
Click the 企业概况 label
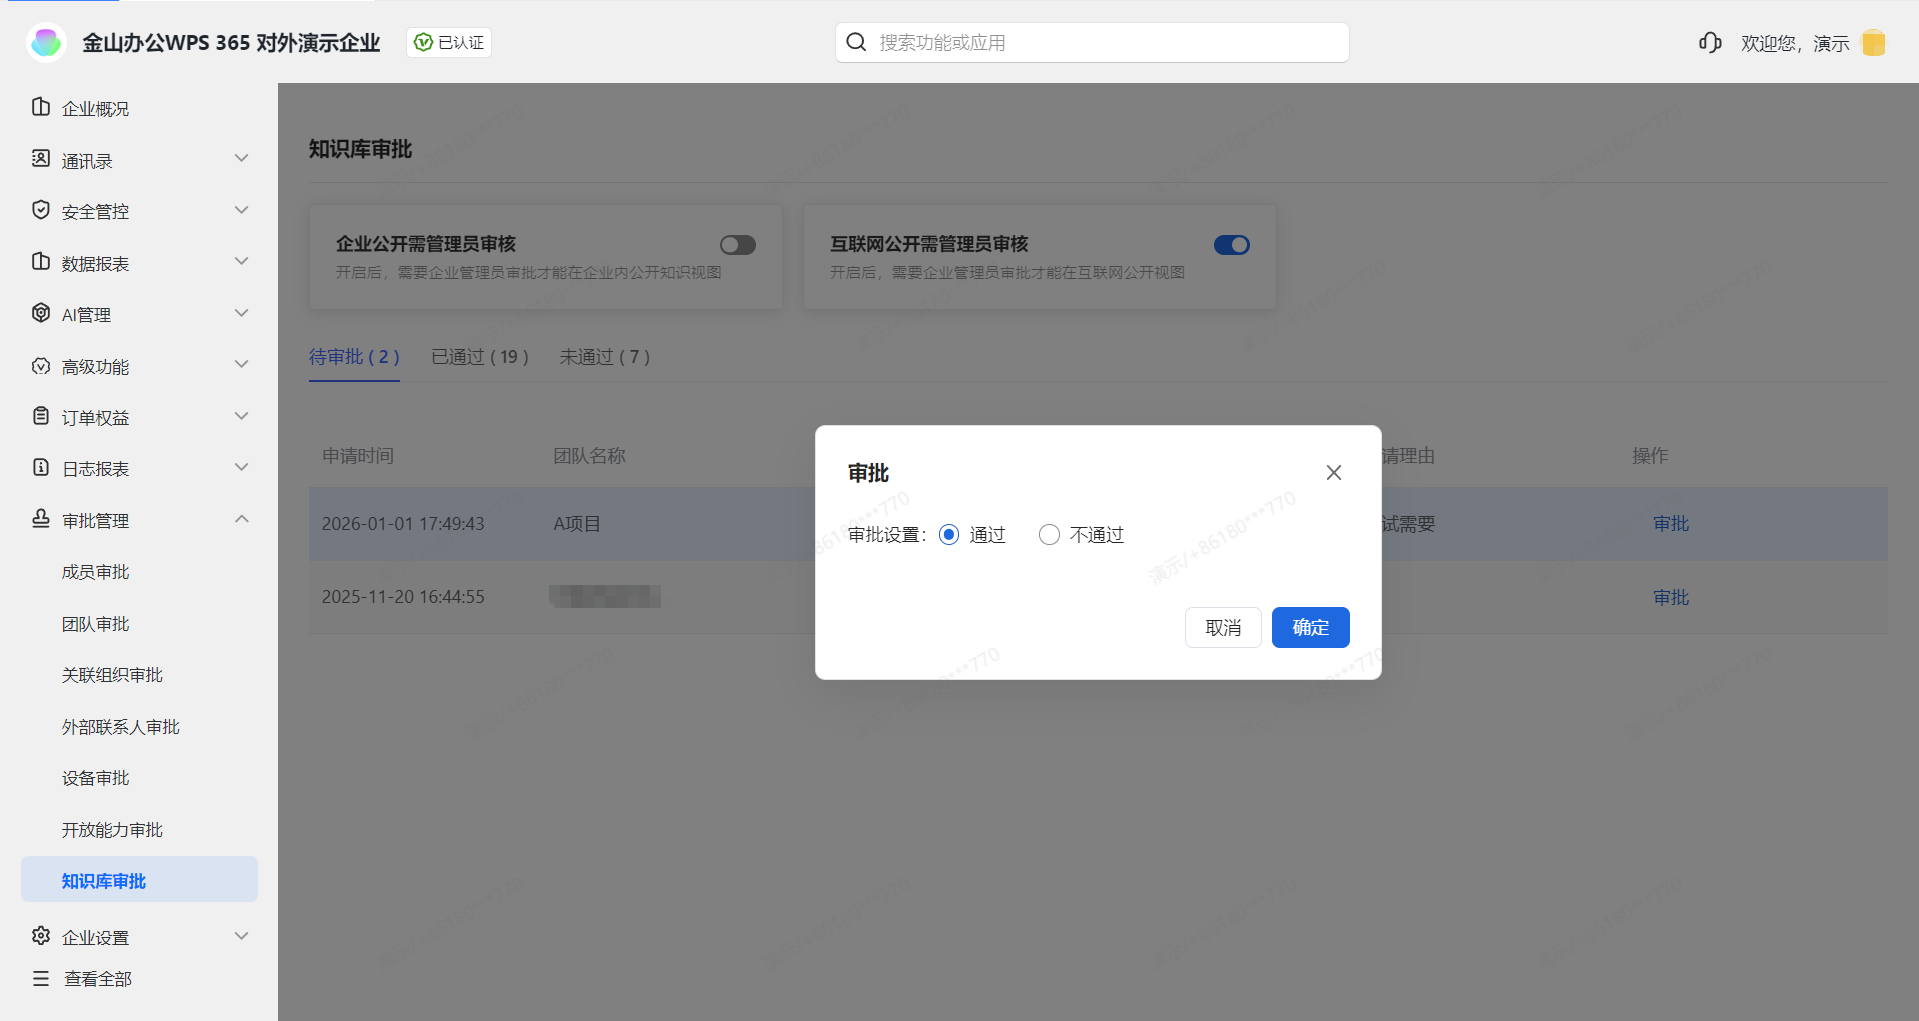(95, 109)
